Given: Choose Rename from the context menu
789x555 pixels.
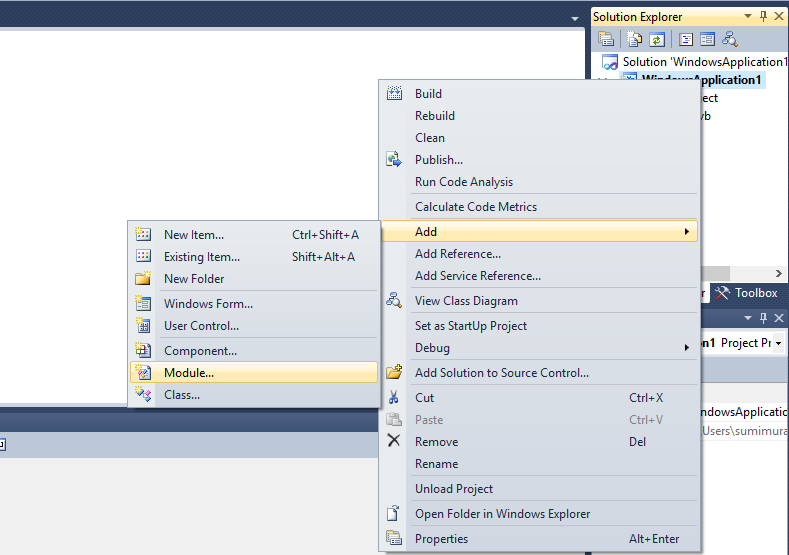Looking at the screenshot, I should tap(539, 463).
